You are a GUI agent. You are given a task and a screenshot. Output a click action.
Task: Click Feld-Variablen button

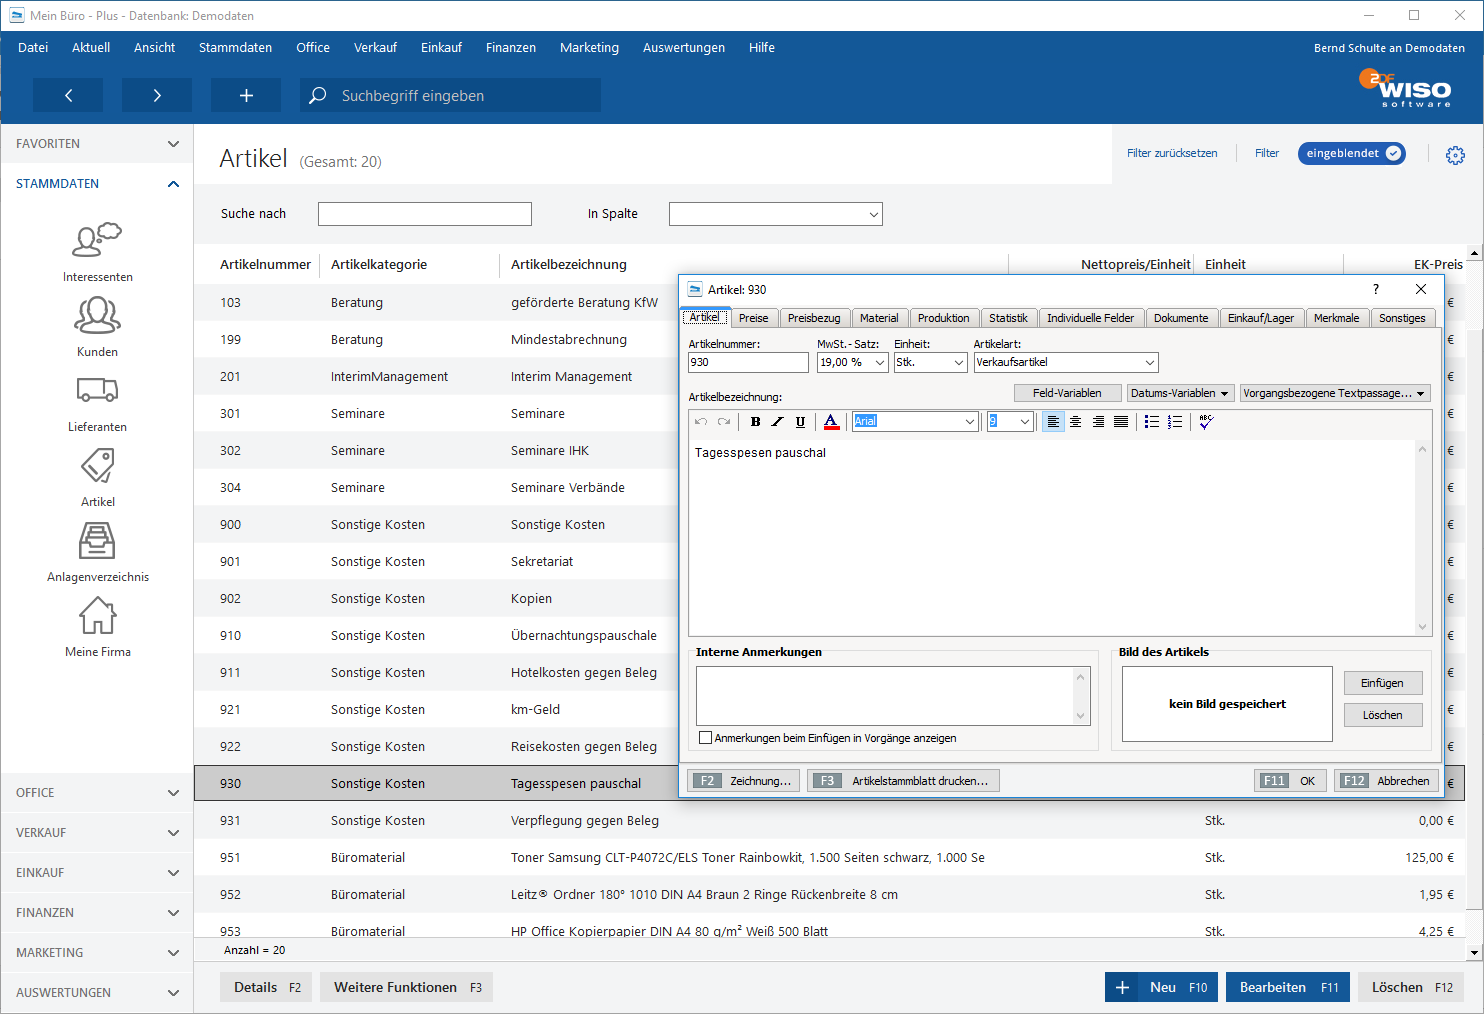[1067, 393]
